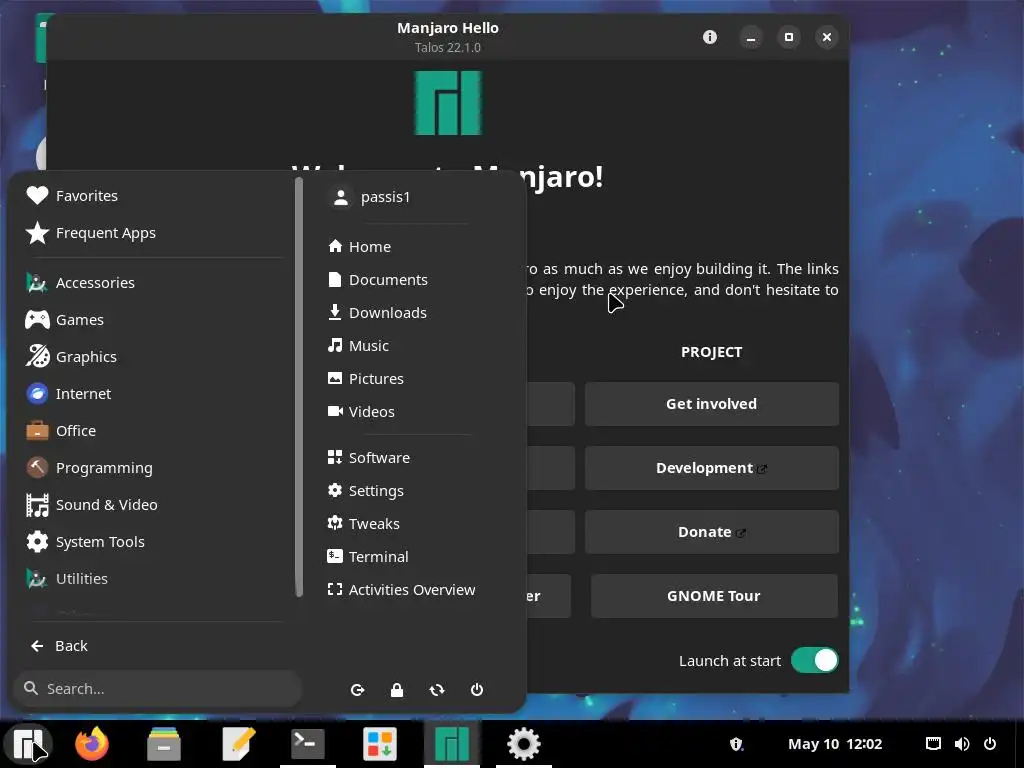The width and height of the screenshot is (1024, 768).
Task: Click the info icon in Manjaro Hello titlebar
Action: (x=710, y=37)
